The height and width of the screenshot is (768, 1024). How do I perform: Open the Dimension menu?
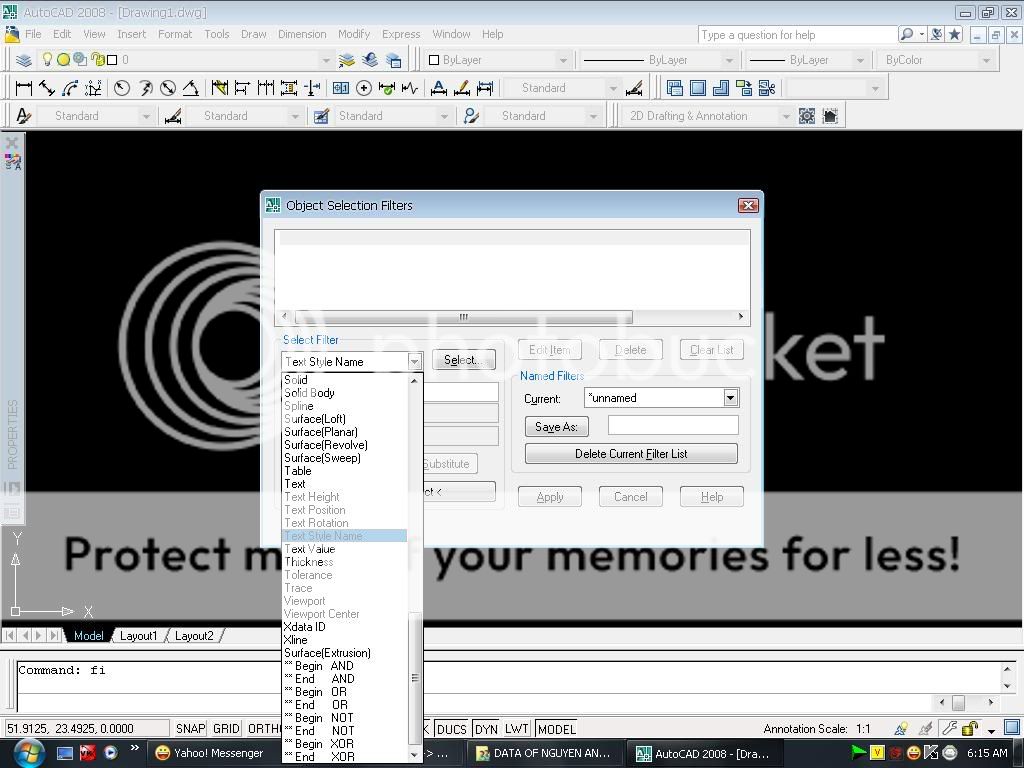302,34
